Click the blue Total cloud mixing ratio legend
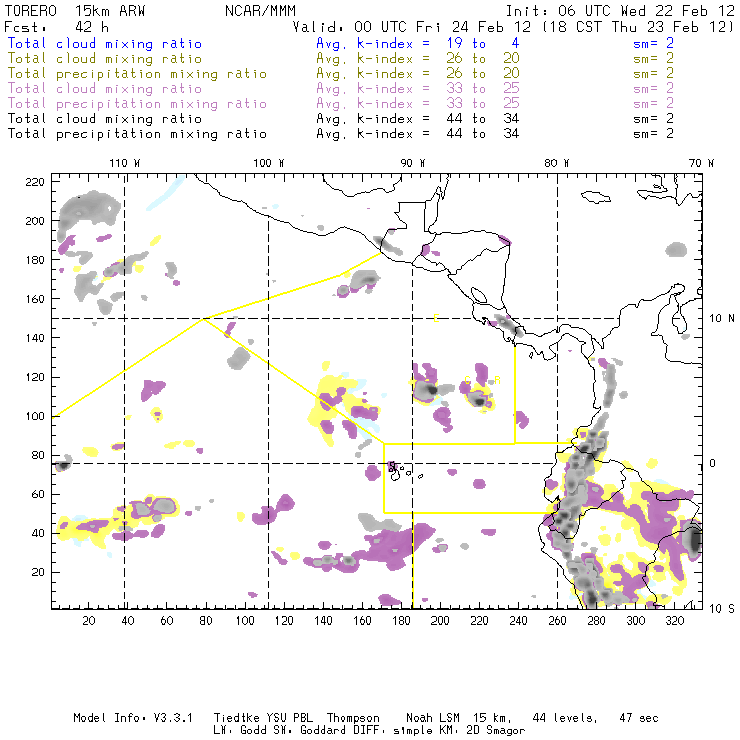This screenshot has height=740, width=740. click(104, 44)
